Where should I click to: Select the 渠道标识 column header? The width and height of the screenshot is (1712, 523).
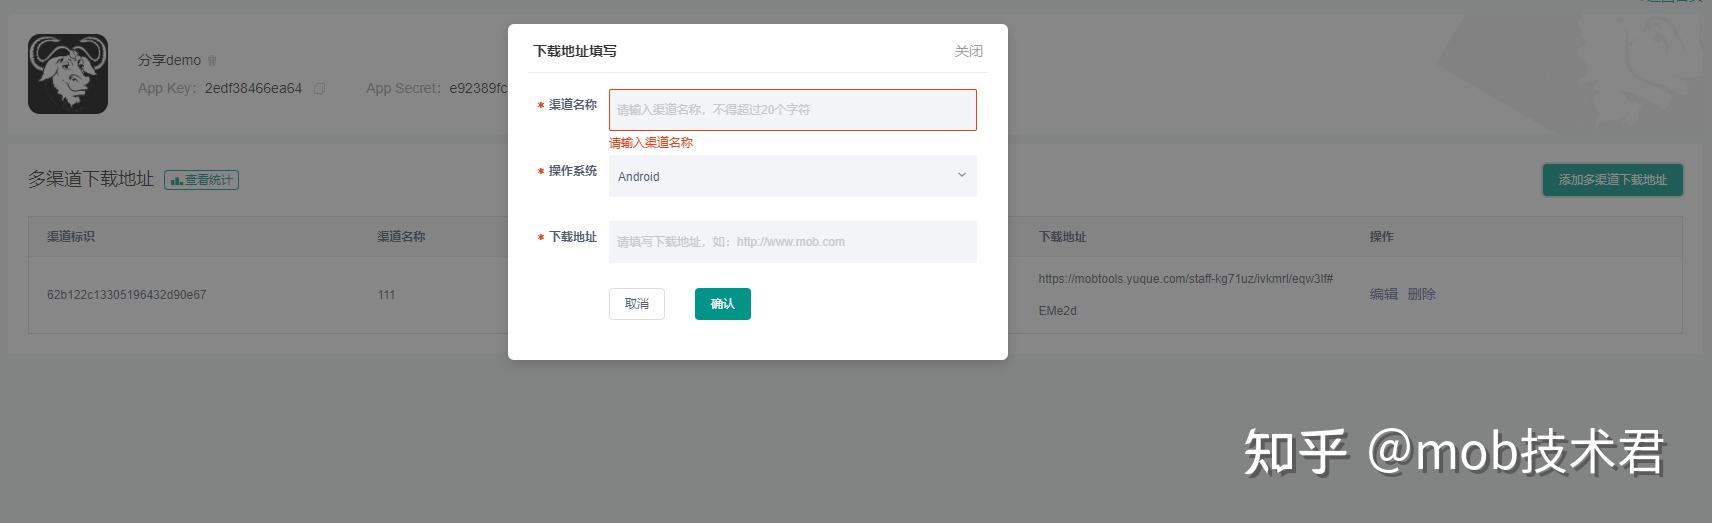click(71, 237)
